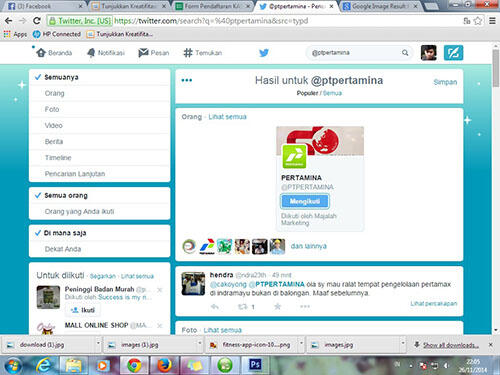
Task: Open Chrome menu hamburger button
Action: [x=492, y=21]
